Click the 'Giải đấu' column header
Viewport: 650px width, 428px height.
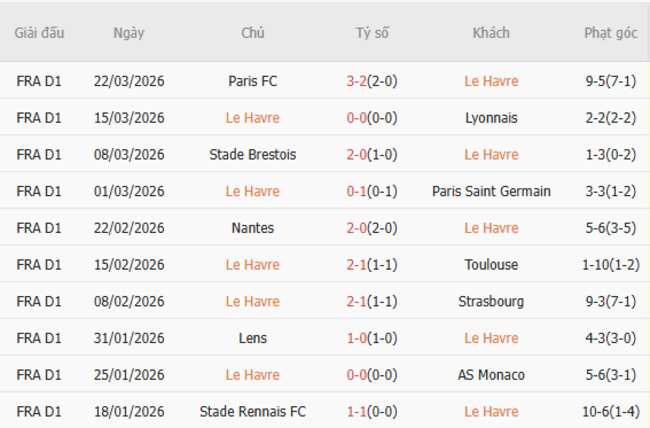click(x=39, y=33)
